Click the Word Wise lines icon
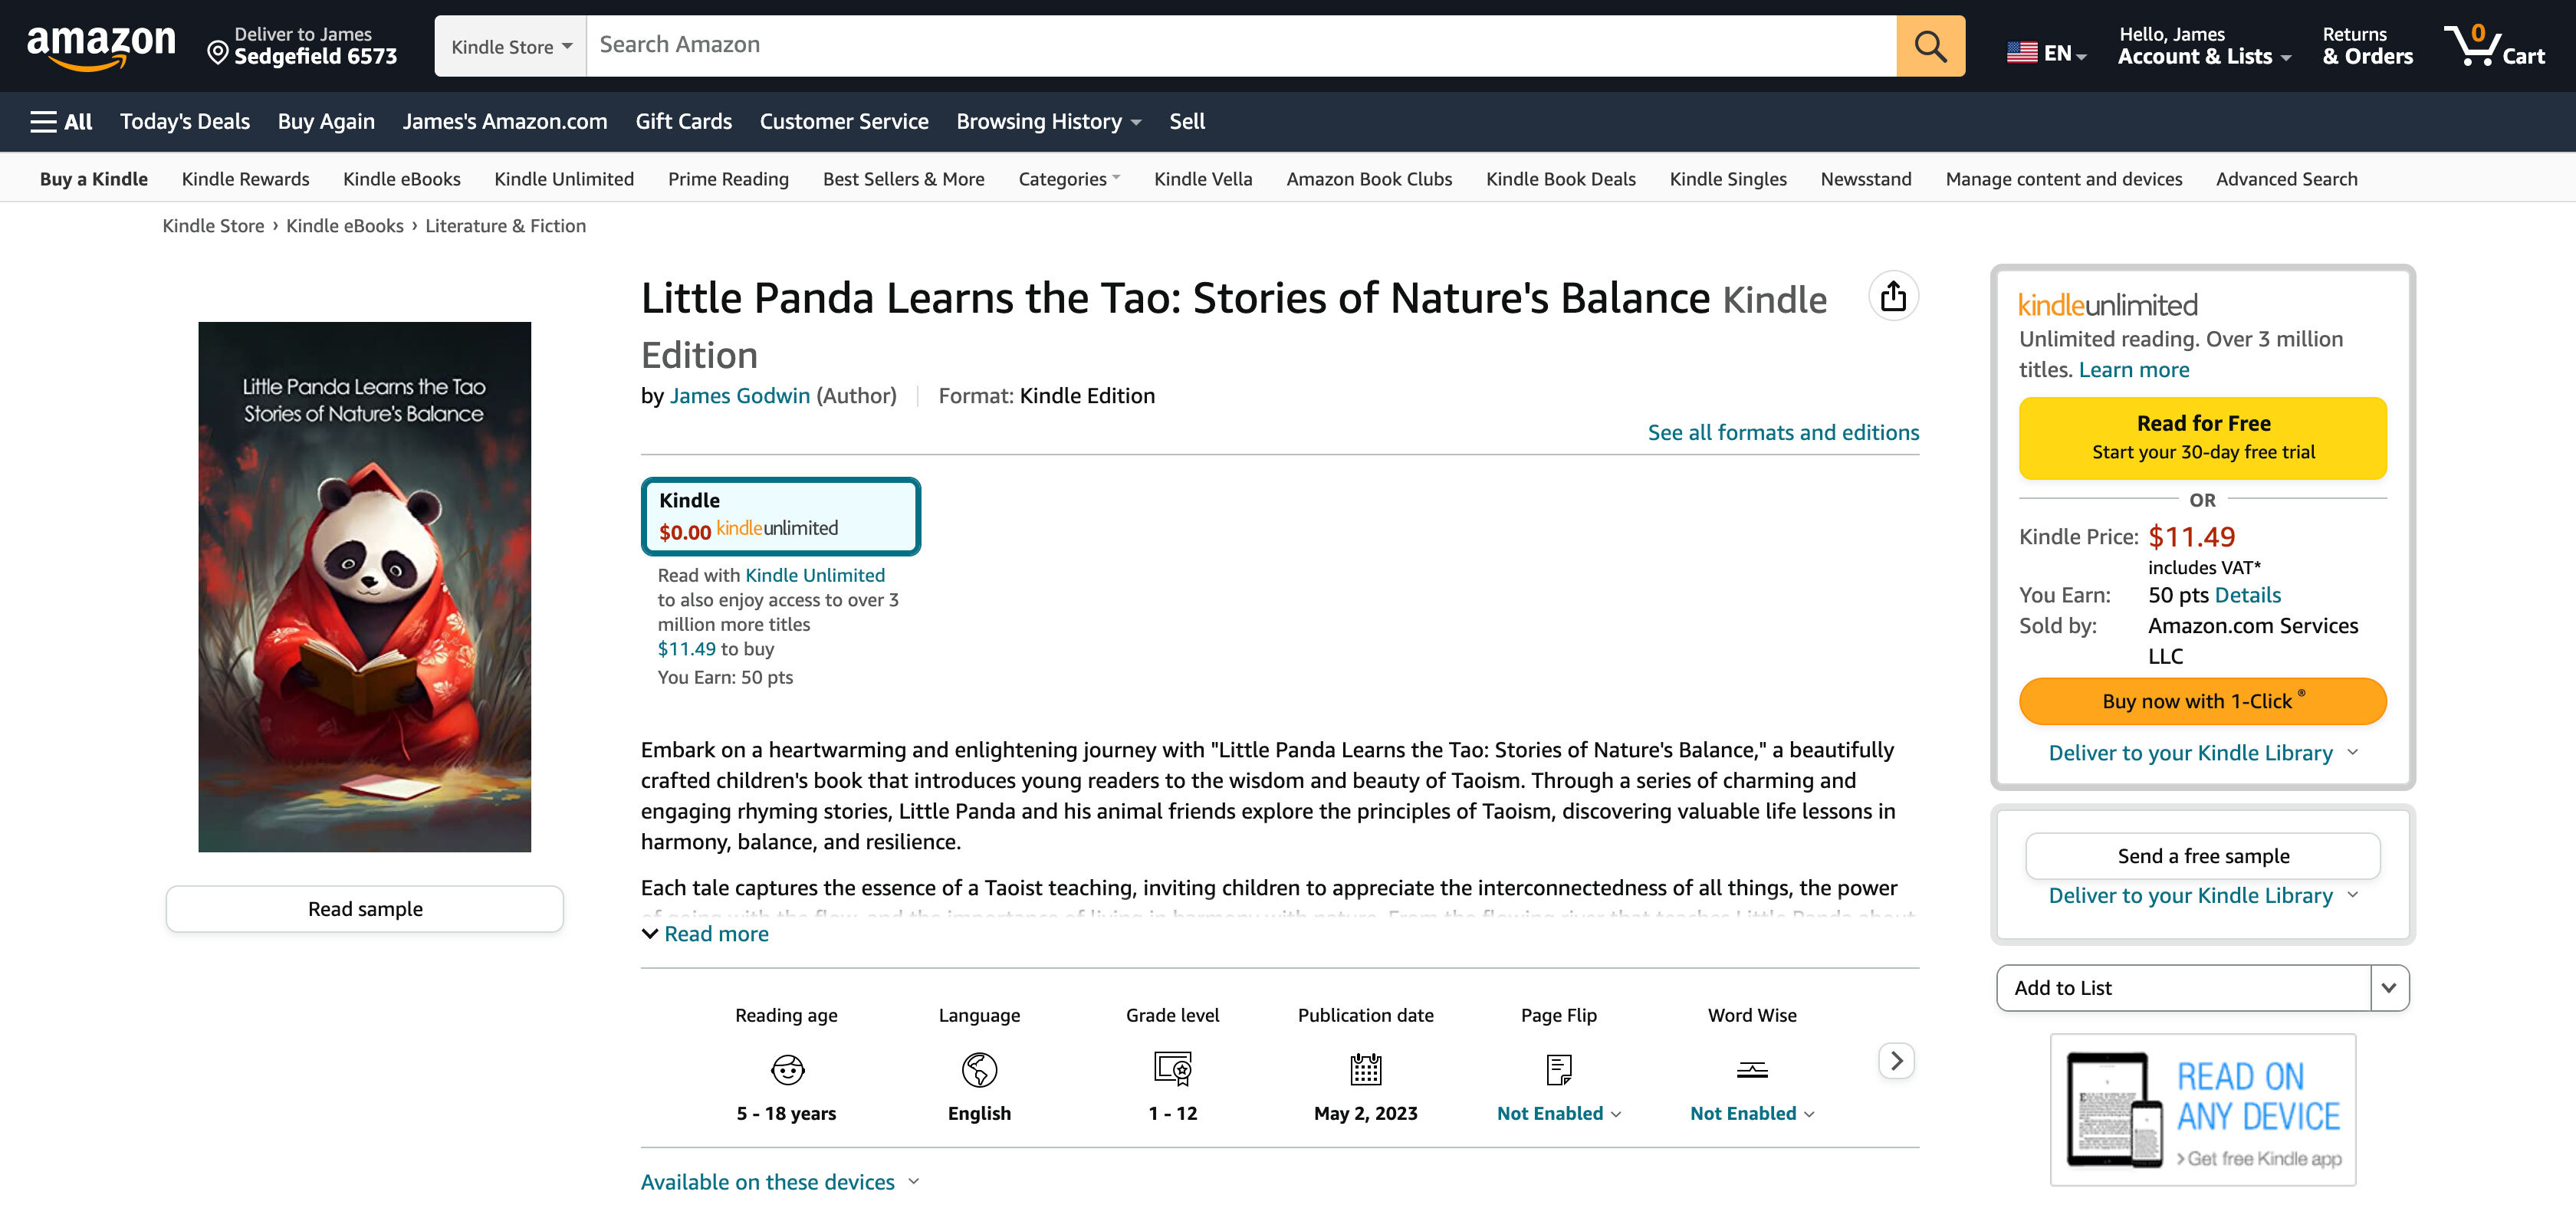 tap(1752, 1070)
